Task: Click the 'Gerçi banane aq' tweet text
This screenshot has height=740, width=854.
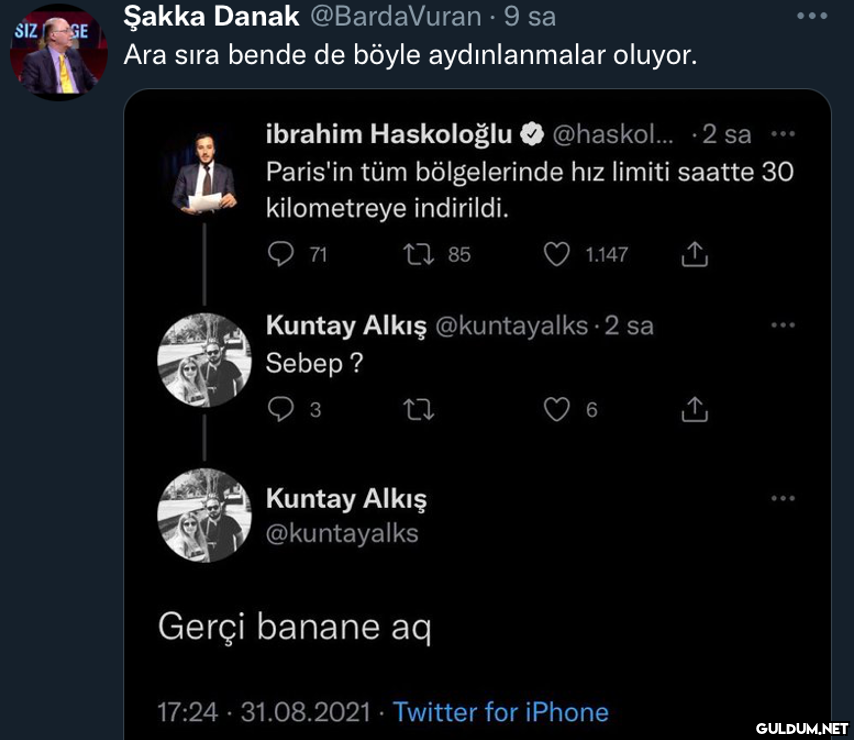Action: tap(294, 627)
